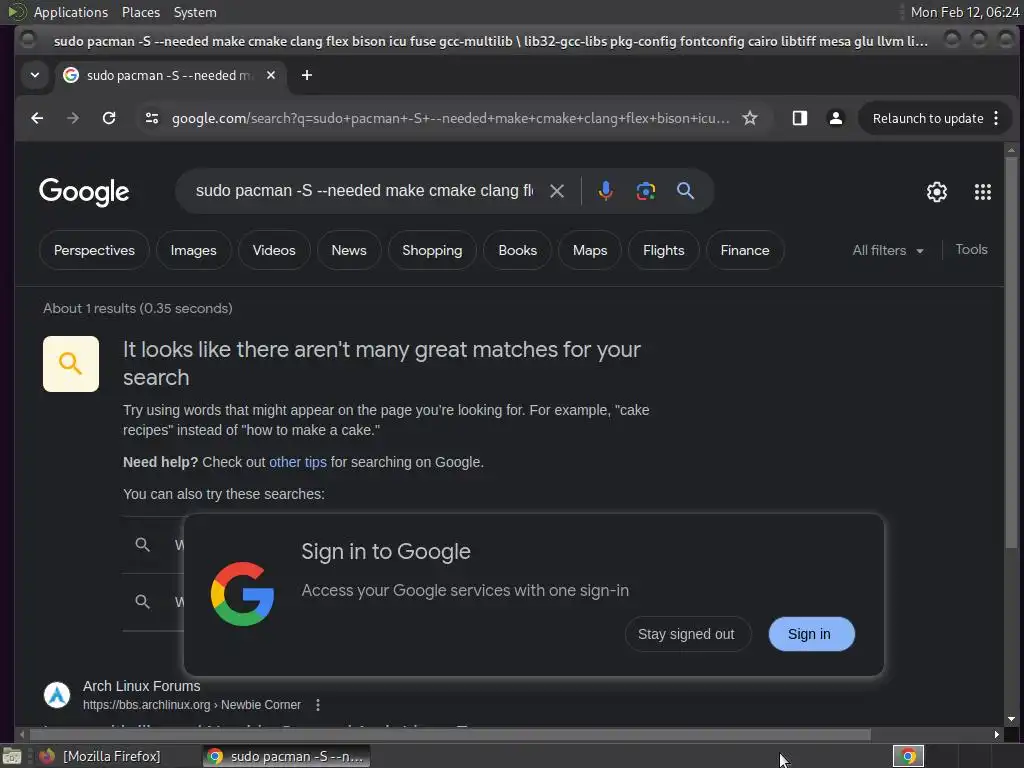The width and height of the screenshot is (1024, 768).
Task: Click the browser address bar URL
Action: (451, 118)
